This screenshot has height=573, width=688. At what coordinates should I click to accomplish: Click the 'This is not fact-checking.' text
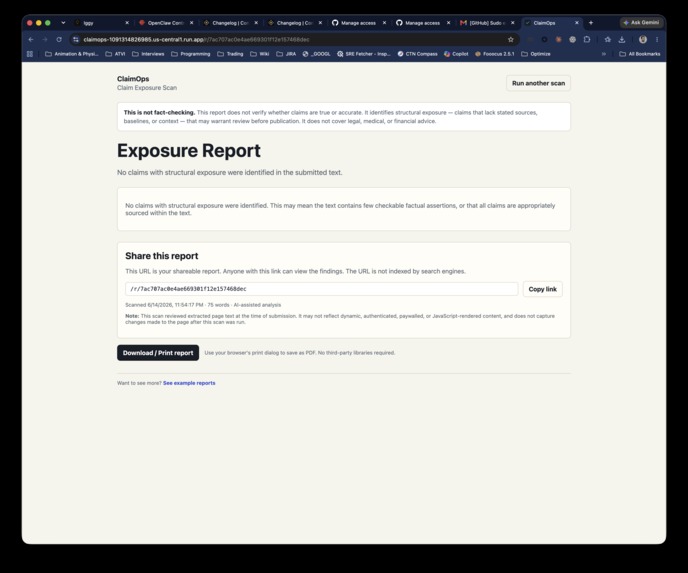pos(159,112)
